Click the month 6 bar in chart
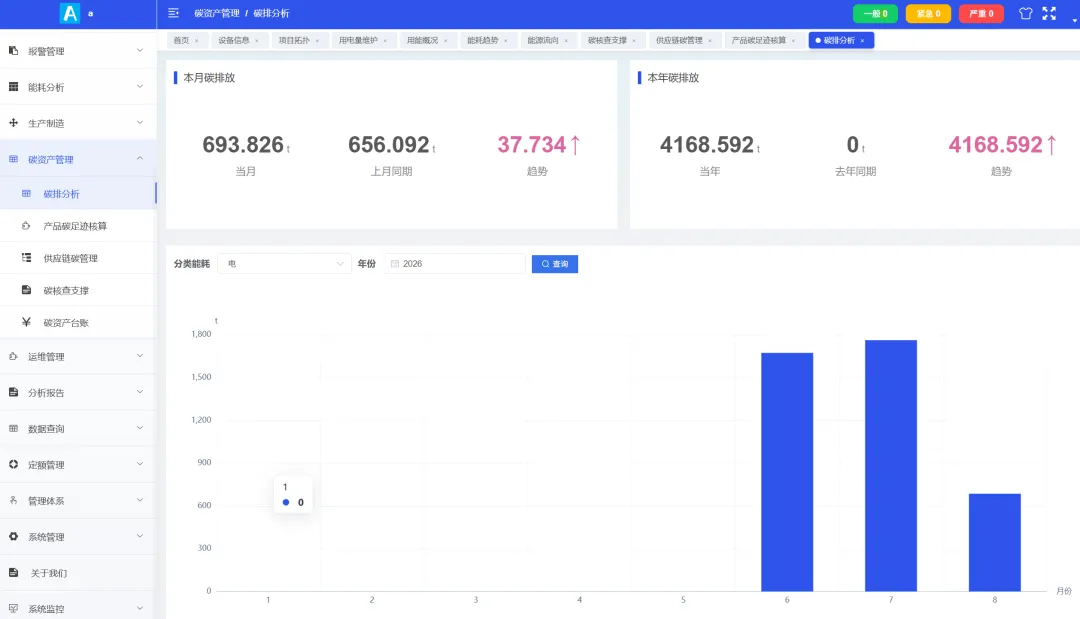This screenshot has width=1080, height=619. click(x=787, y=472)
